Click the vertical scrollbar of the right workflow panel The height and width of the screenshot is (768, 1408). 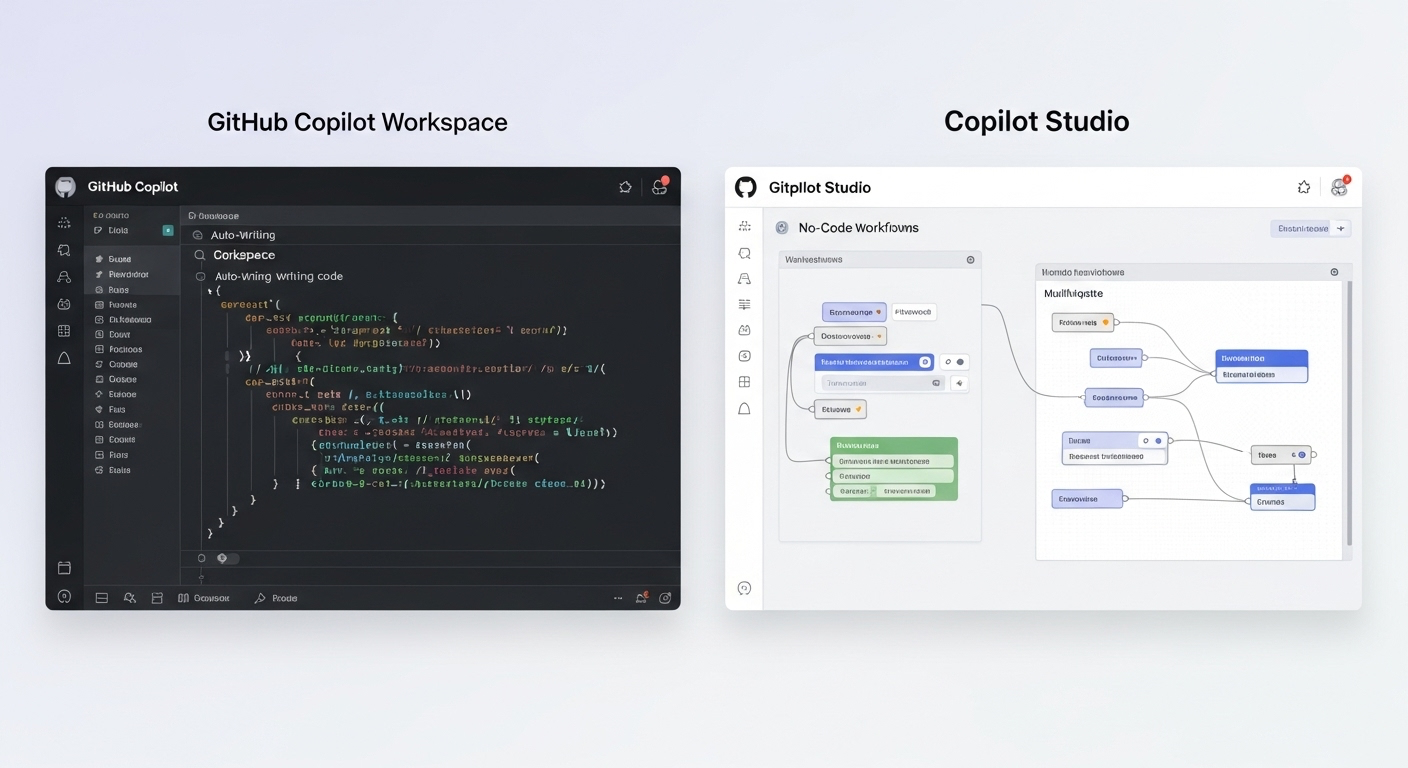1348,412
